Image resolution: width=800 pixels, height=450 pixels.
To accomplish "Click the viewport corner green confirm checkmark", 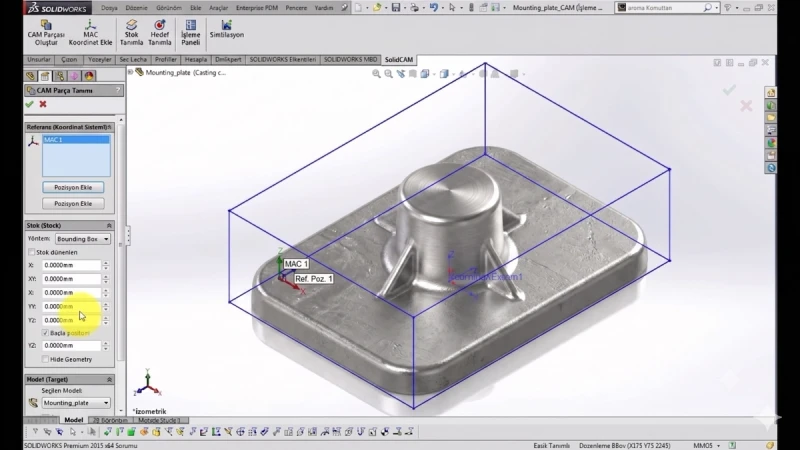I will pos(730,90).
